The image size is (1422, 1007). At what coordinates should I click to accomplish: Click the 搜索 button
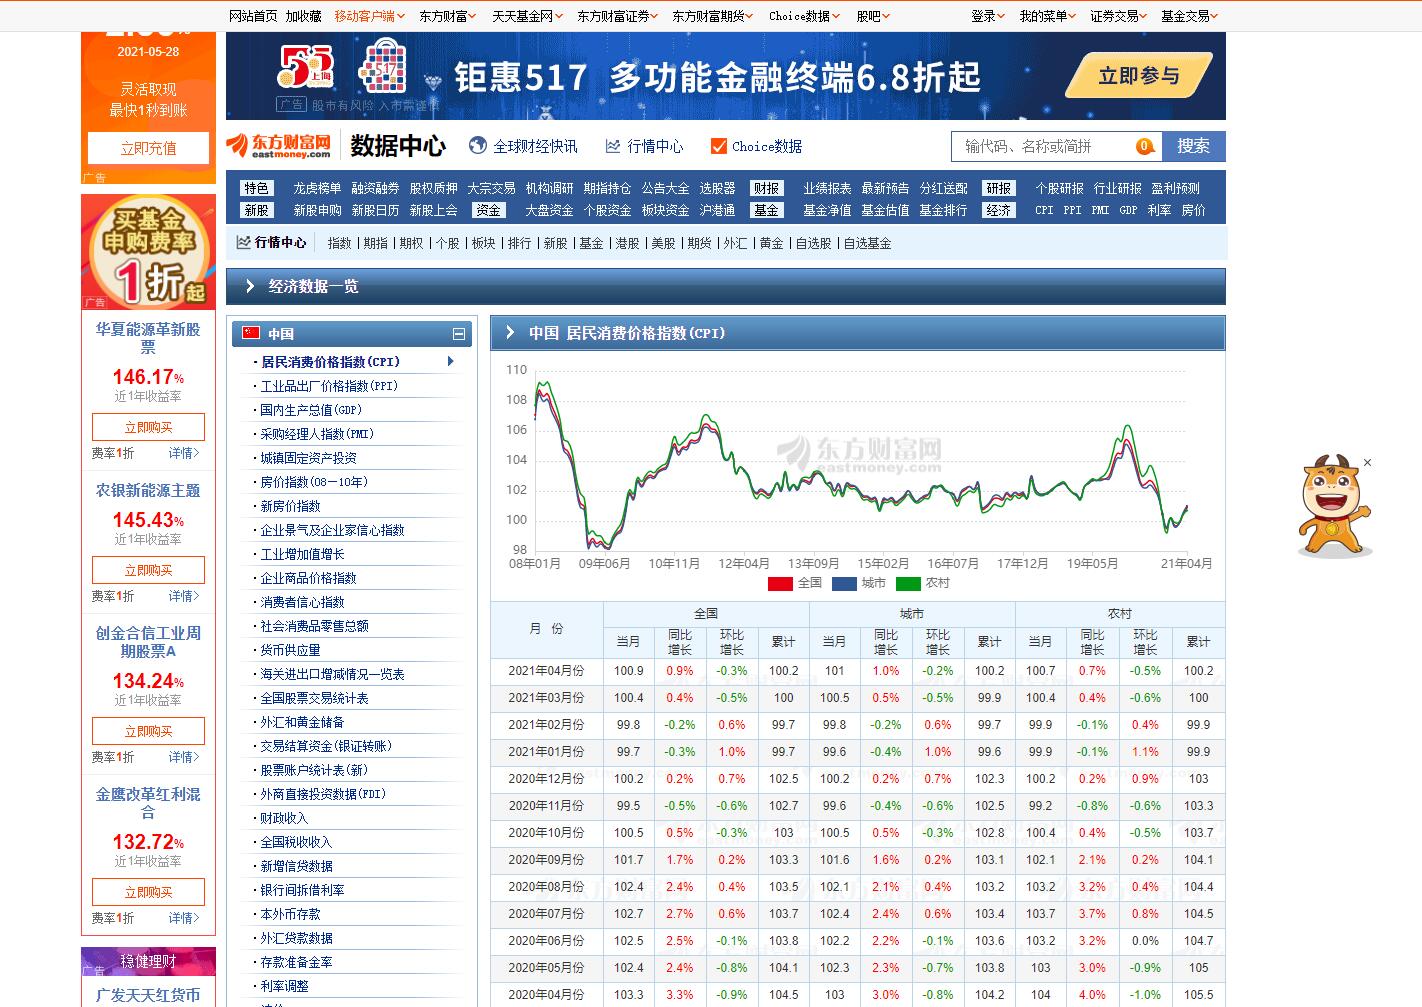1193,146
